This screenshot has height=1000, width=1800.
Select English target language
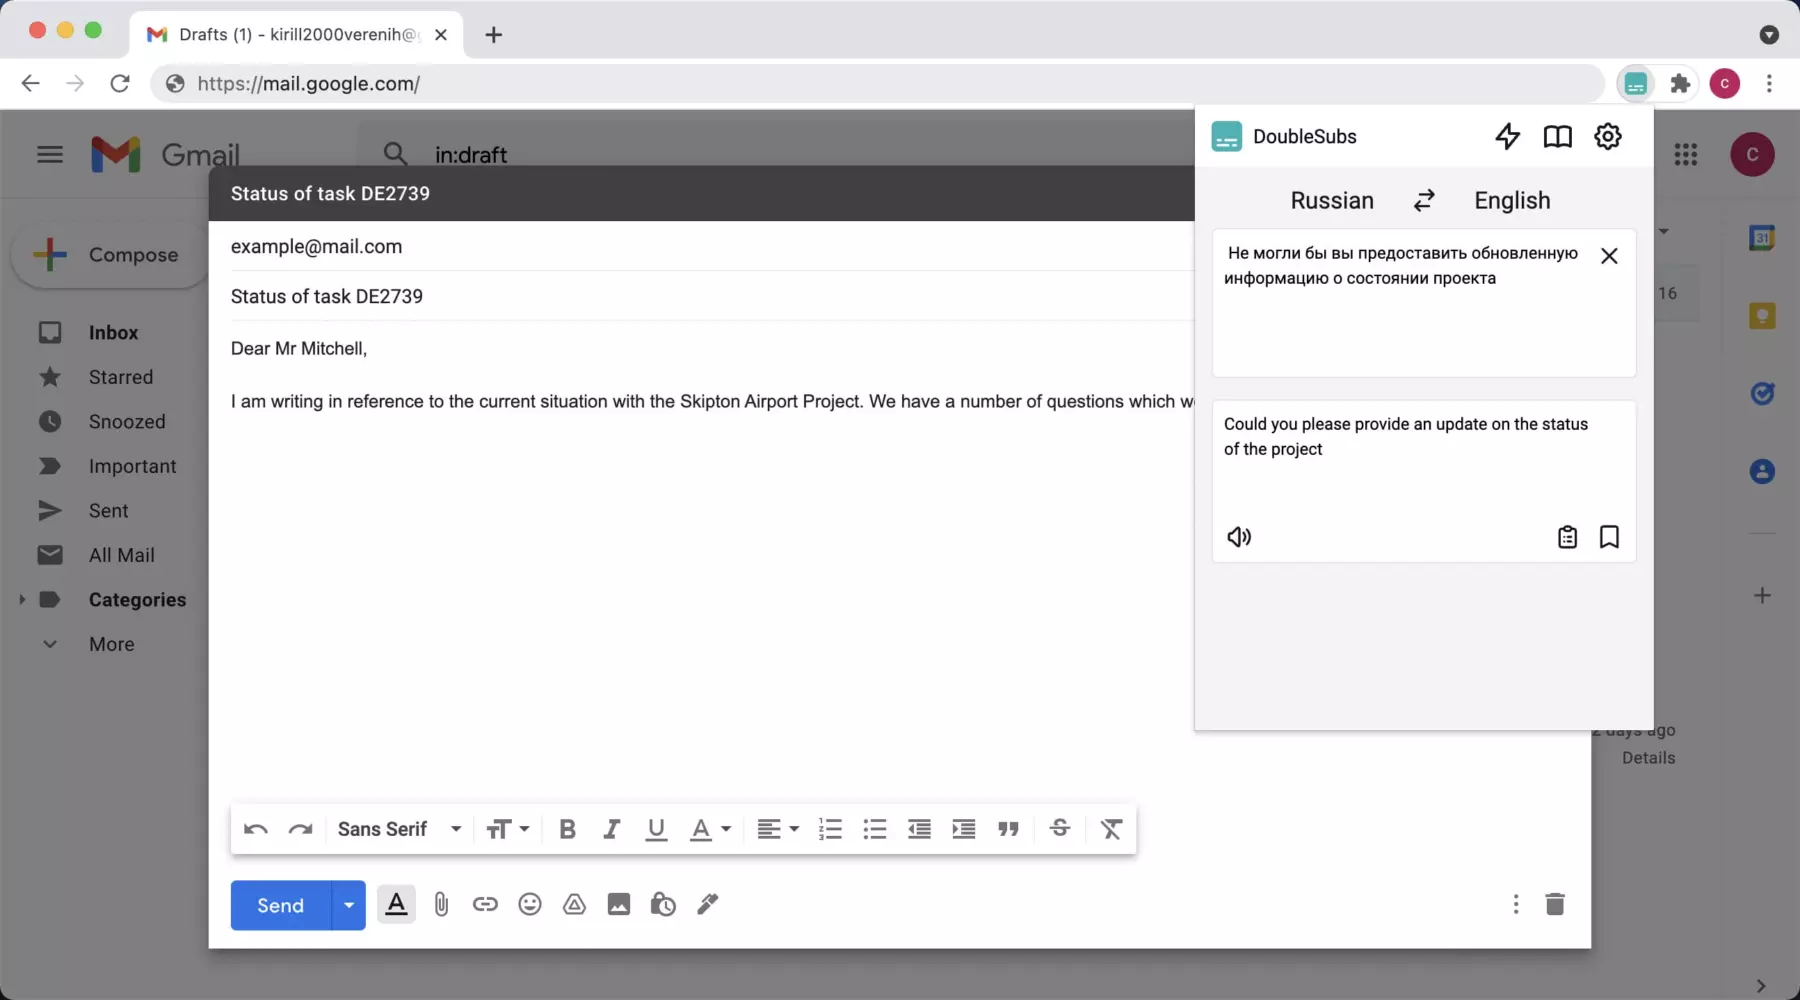(x=1512, y=201)
